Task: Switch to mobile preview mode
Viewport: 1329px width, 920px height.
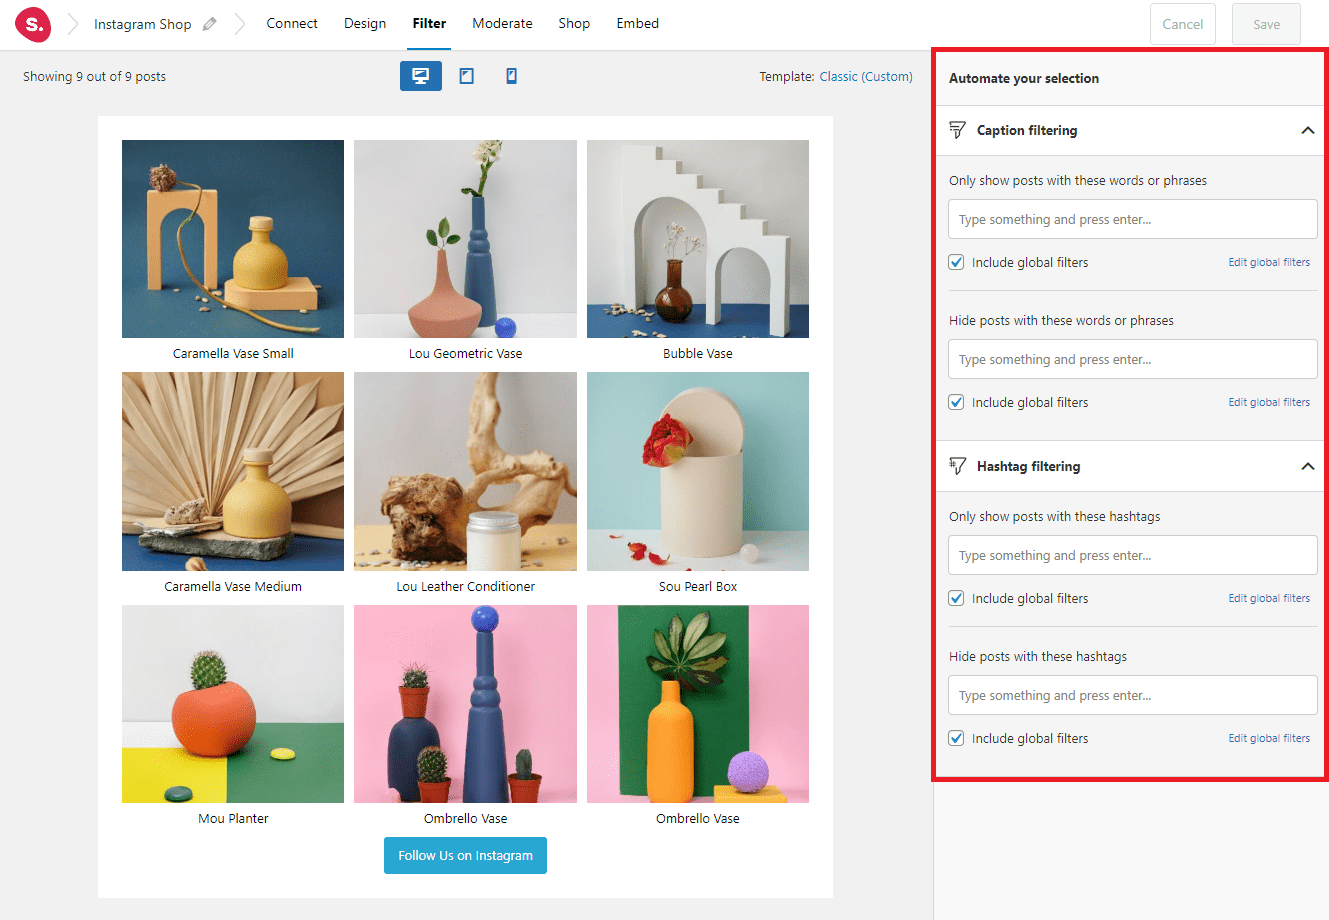Action: tap(511, 76)
